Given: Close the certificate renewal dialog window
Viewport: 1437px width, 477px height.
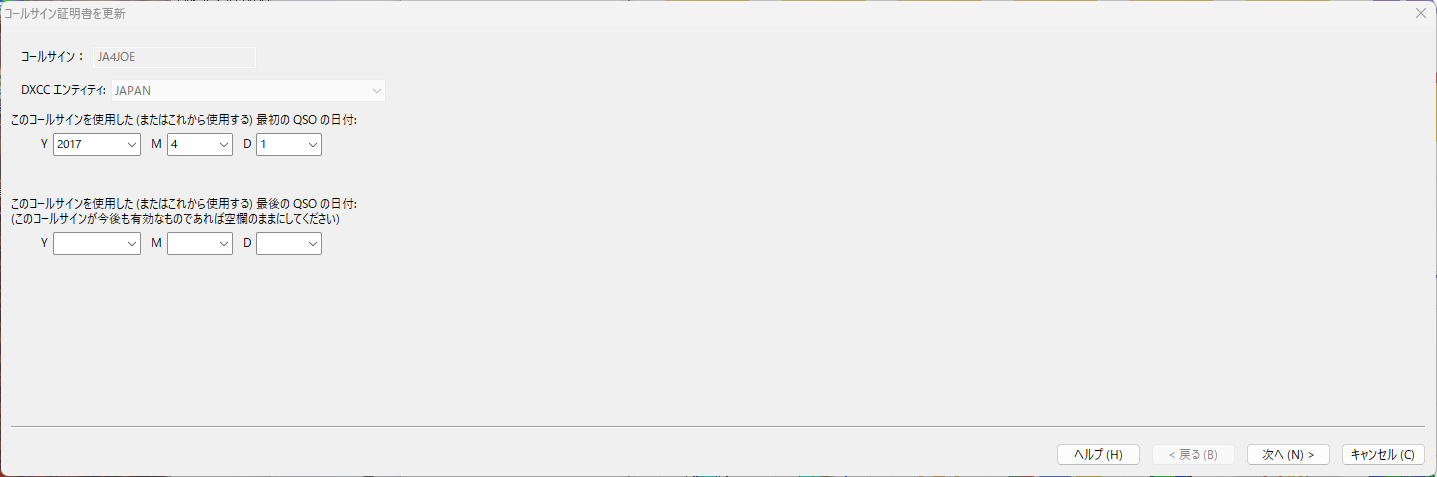Looking at the screenshot, I should click(x=1420, y=14).
